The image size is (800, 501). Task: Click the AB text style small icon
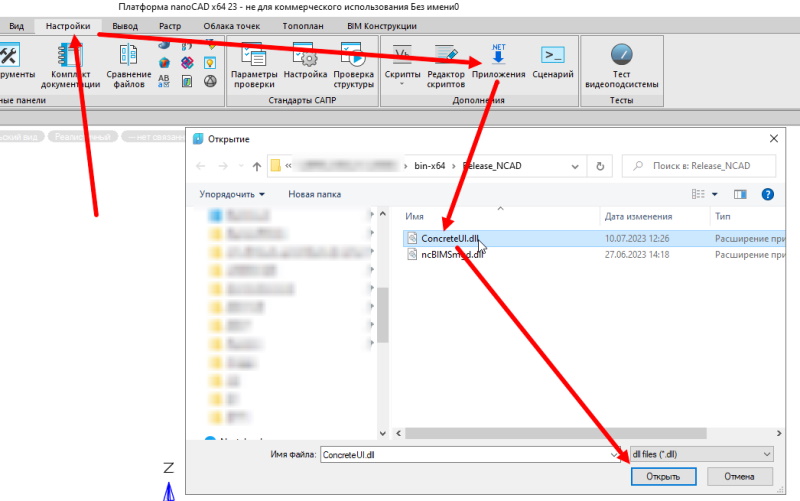pyautogui.click(x=164, y=81)
